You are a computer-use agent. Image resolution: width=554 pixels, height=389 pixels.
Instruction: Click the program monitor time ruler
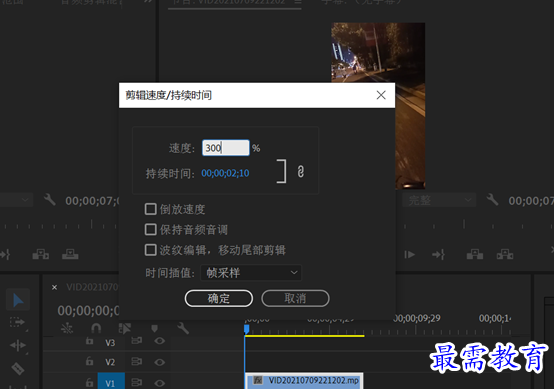tap(474, 224)
